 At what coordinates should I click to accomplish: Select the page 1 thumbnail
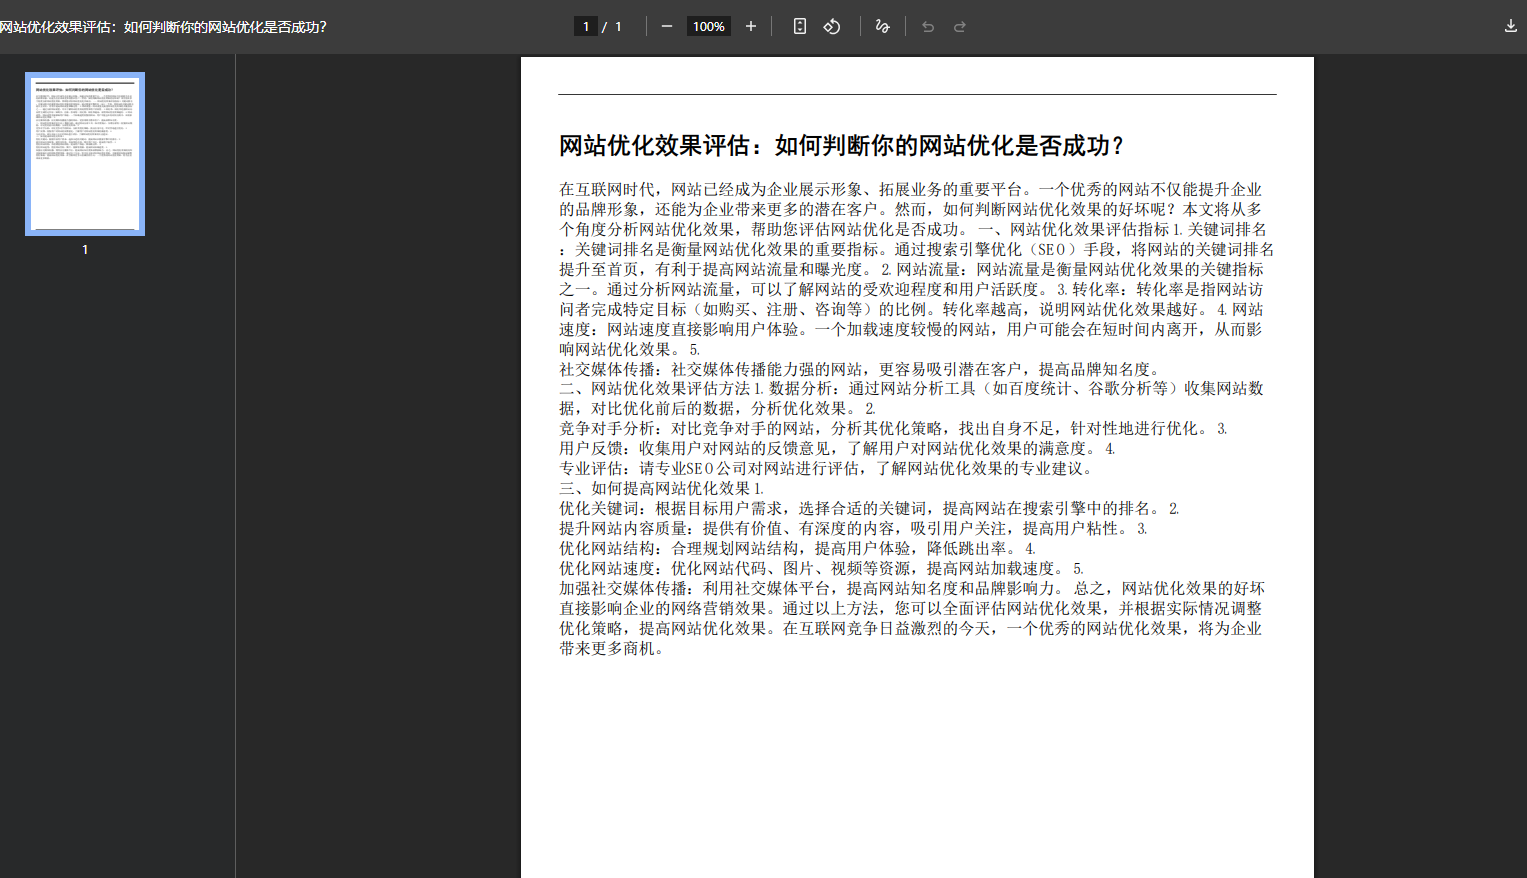(x=84, y=153)
